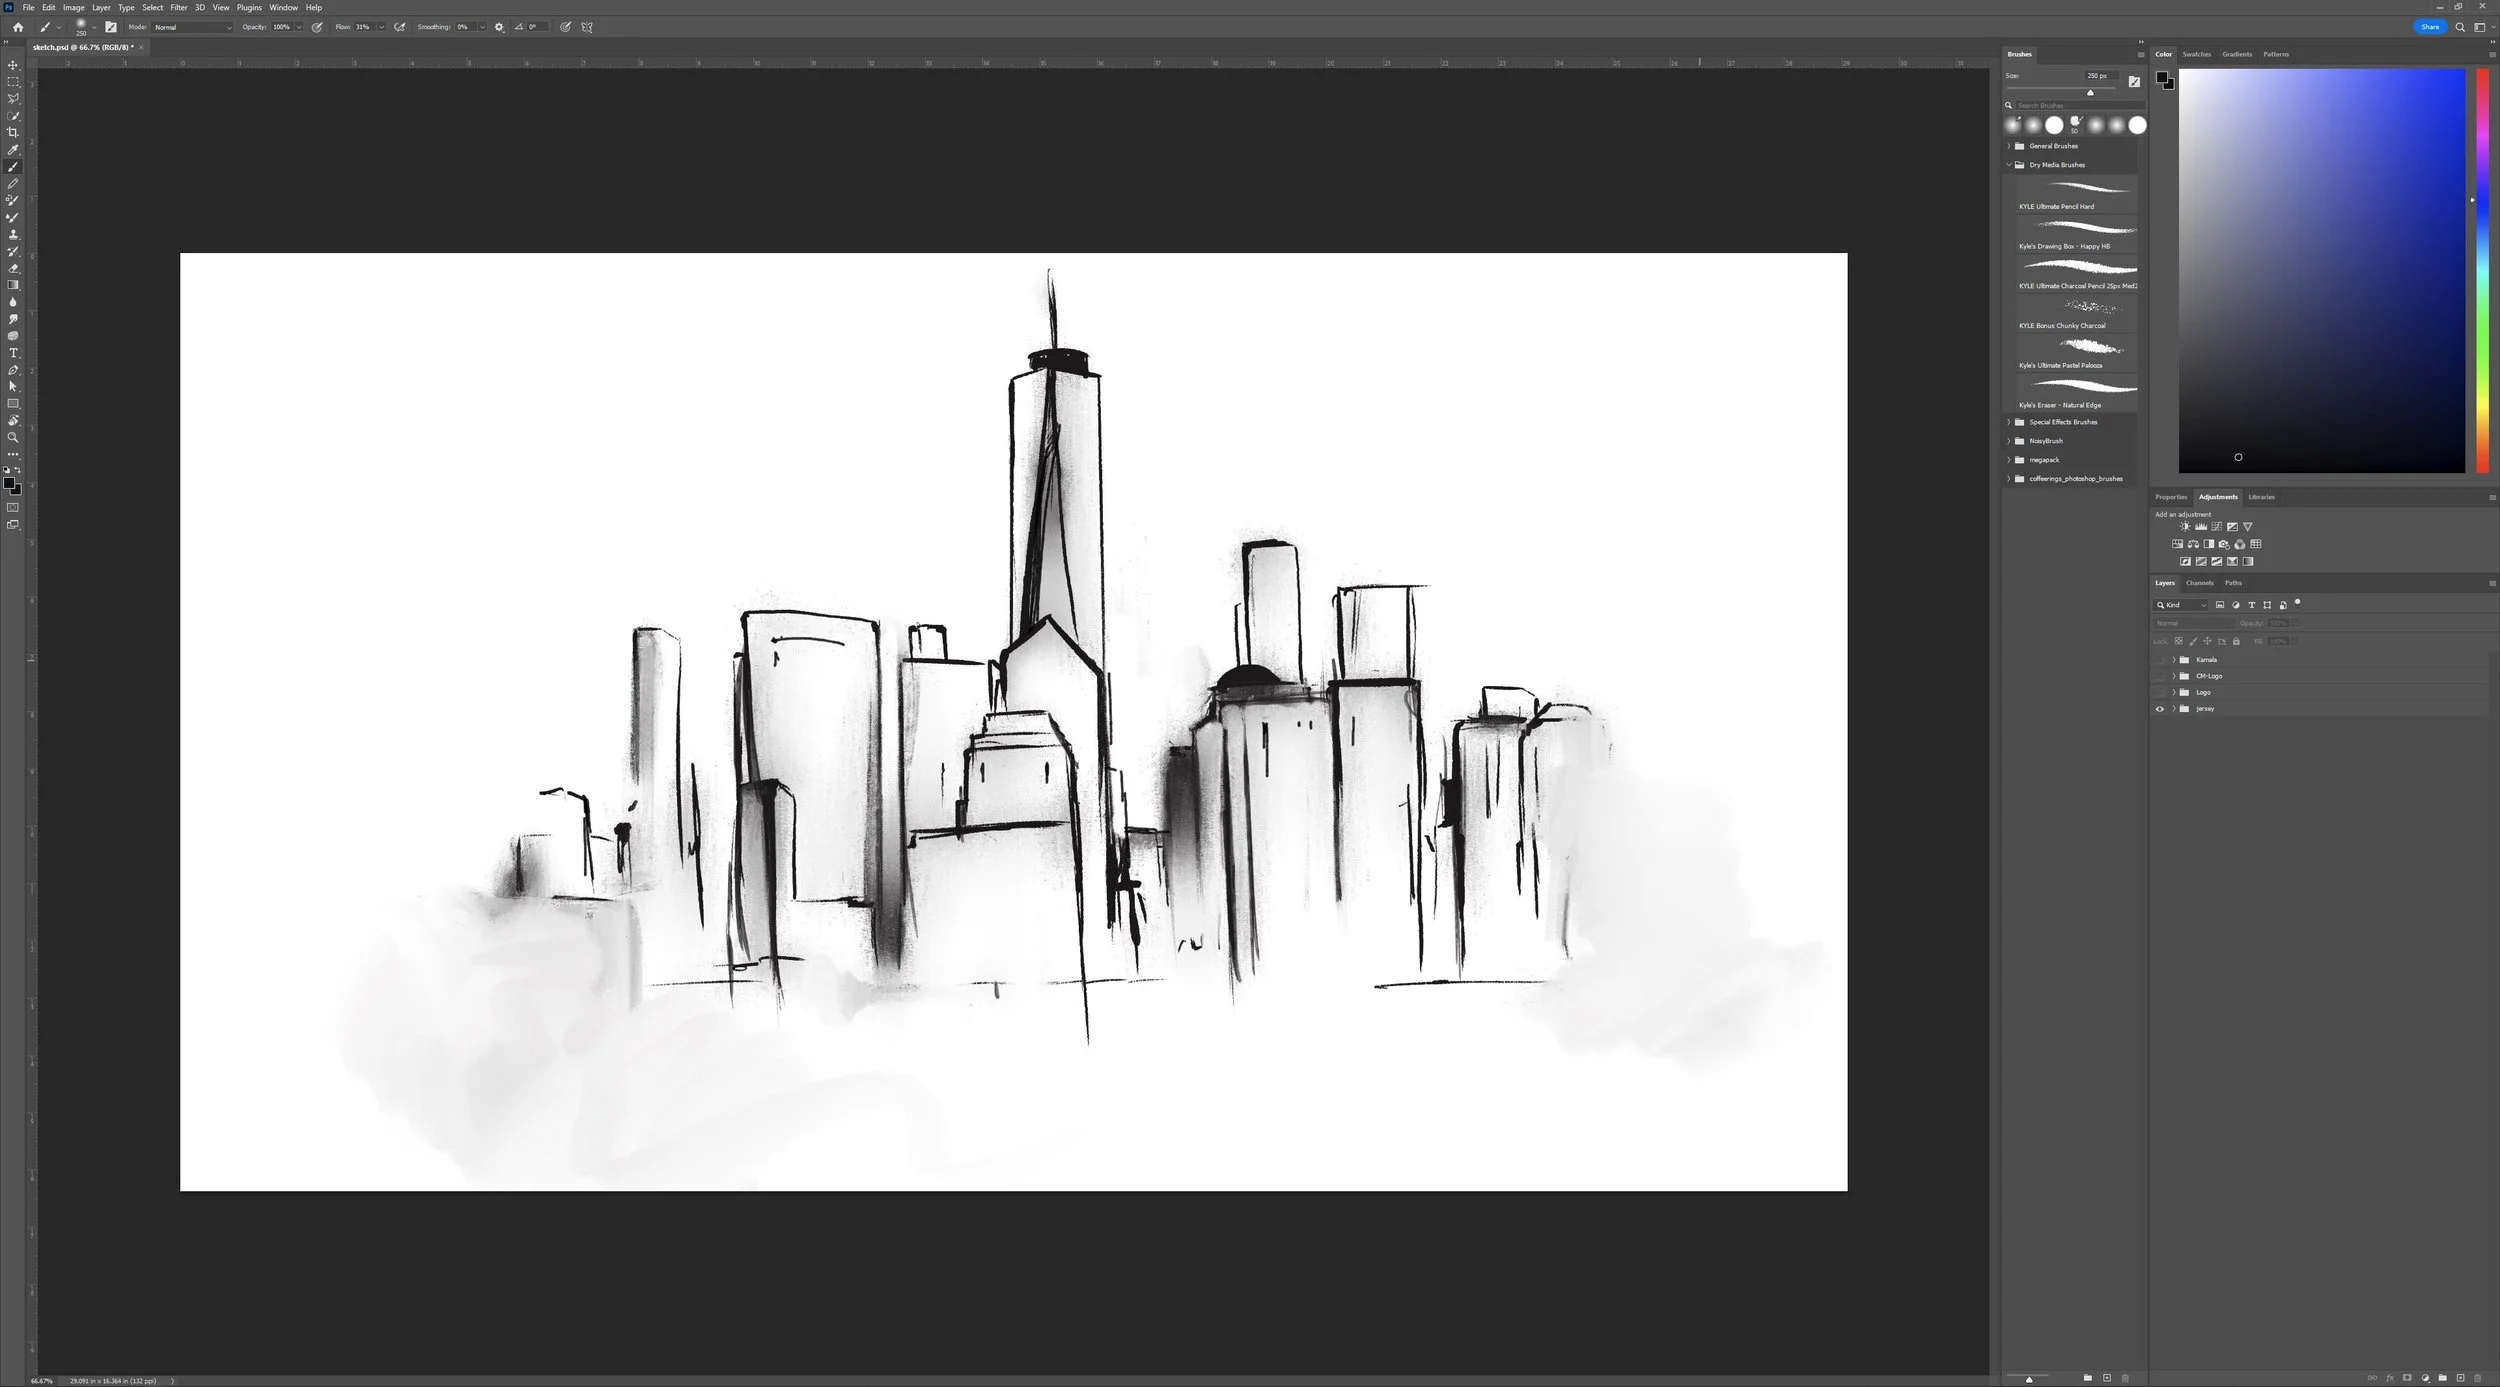This screenshot has width=2500, height=1387.
Task: Switch to the Channels tab
Action: click(2199, 583)
